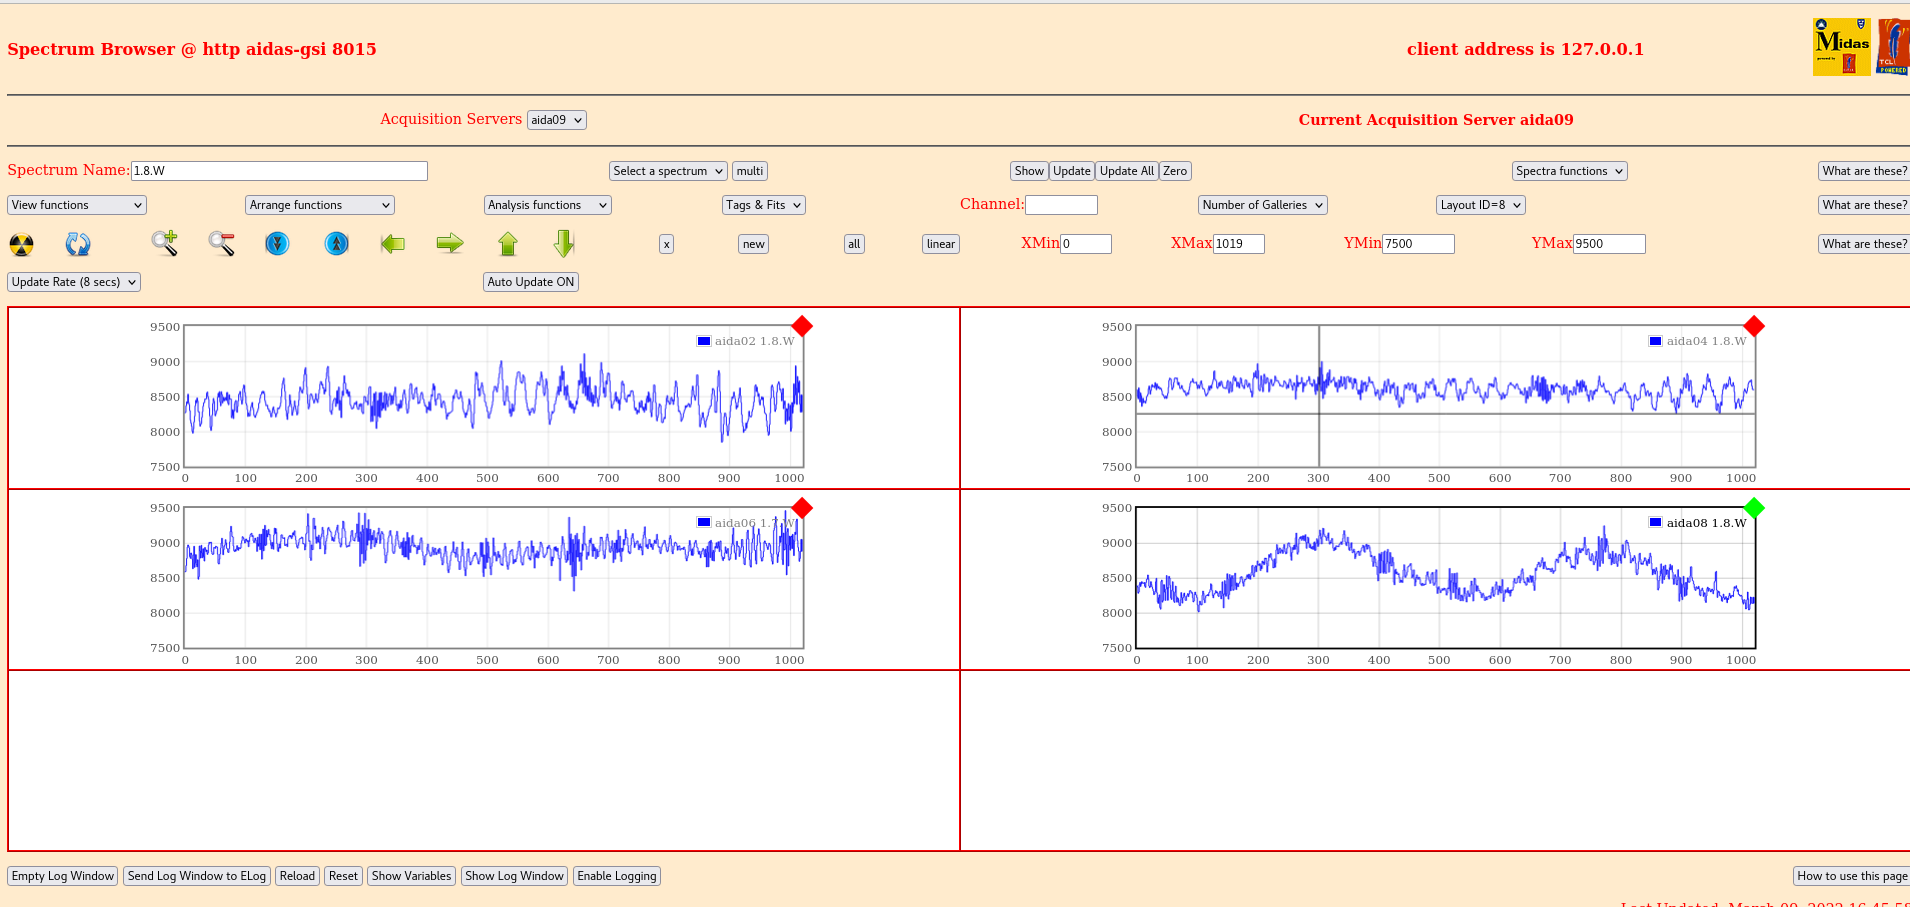
Task: Click the blue refresh arrows icon
Action: [78, 244]
